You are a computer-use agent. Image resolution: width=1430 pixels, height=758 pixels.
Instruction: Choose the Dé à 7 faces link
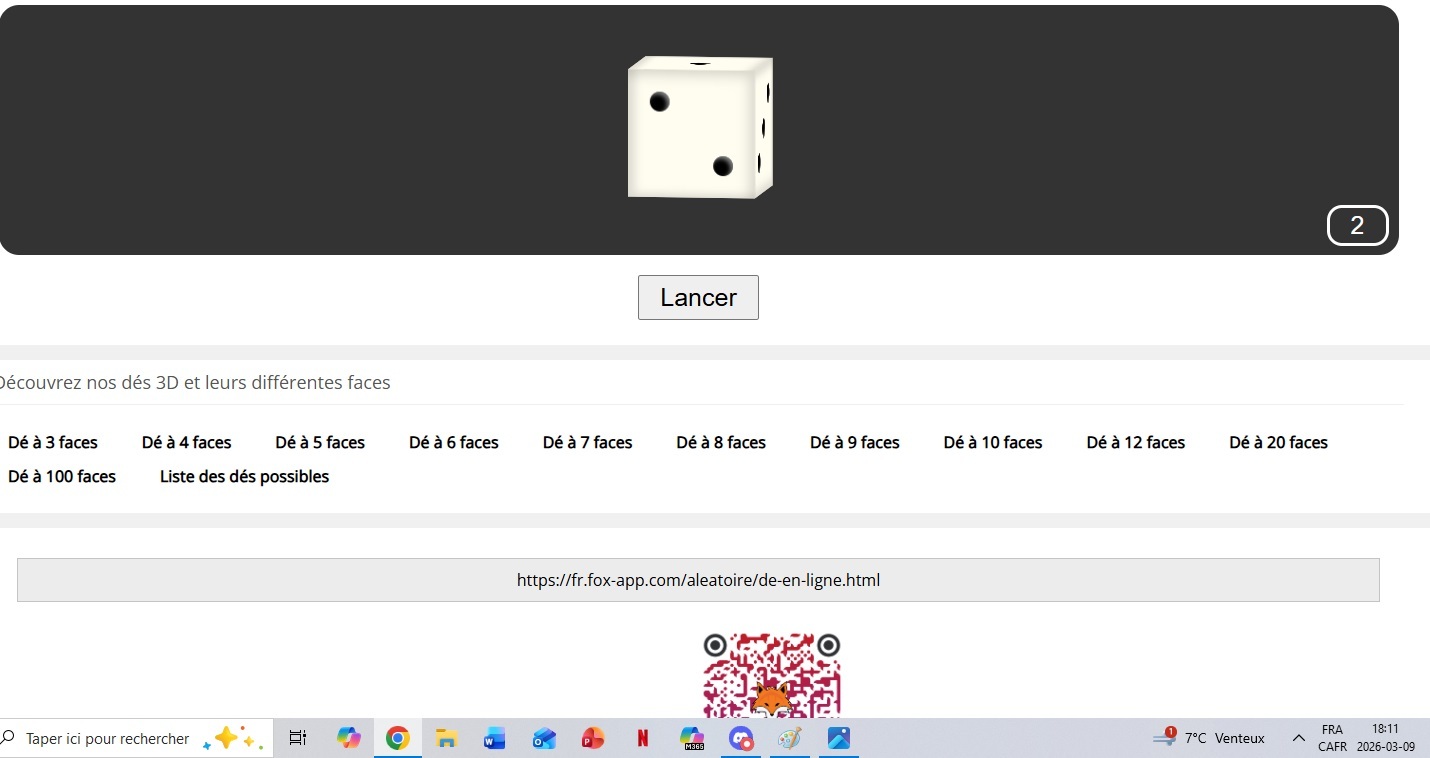[x=588, y=442]
